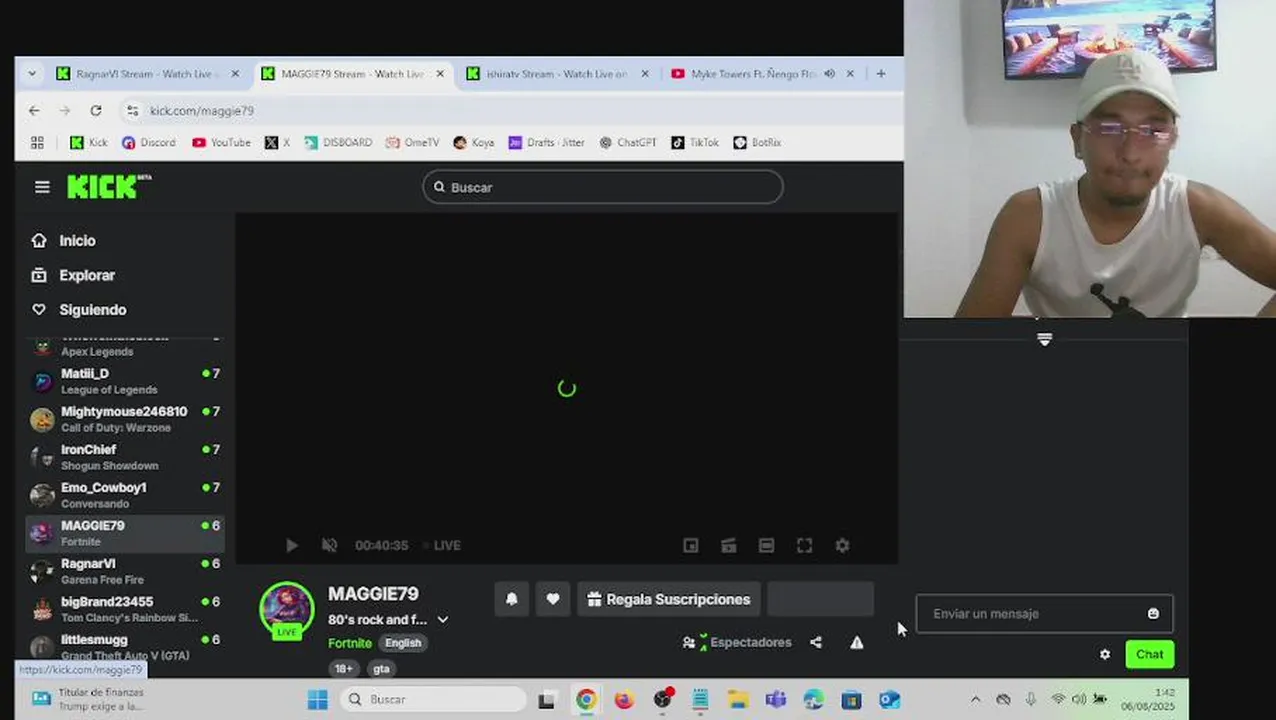Open video player settings gear
Screen dimensions: 1276x720
[842, 545]
